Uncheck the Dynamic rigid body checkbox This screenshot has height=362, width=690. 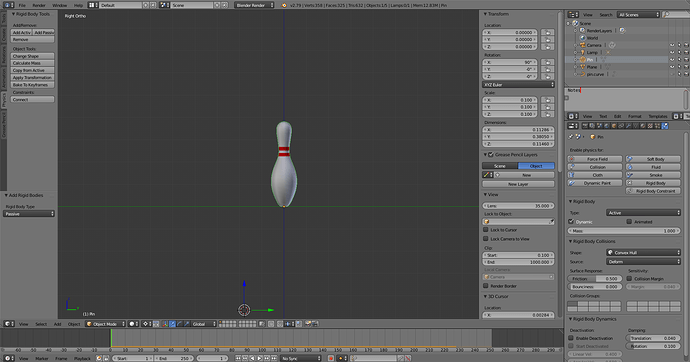[571, 222]
